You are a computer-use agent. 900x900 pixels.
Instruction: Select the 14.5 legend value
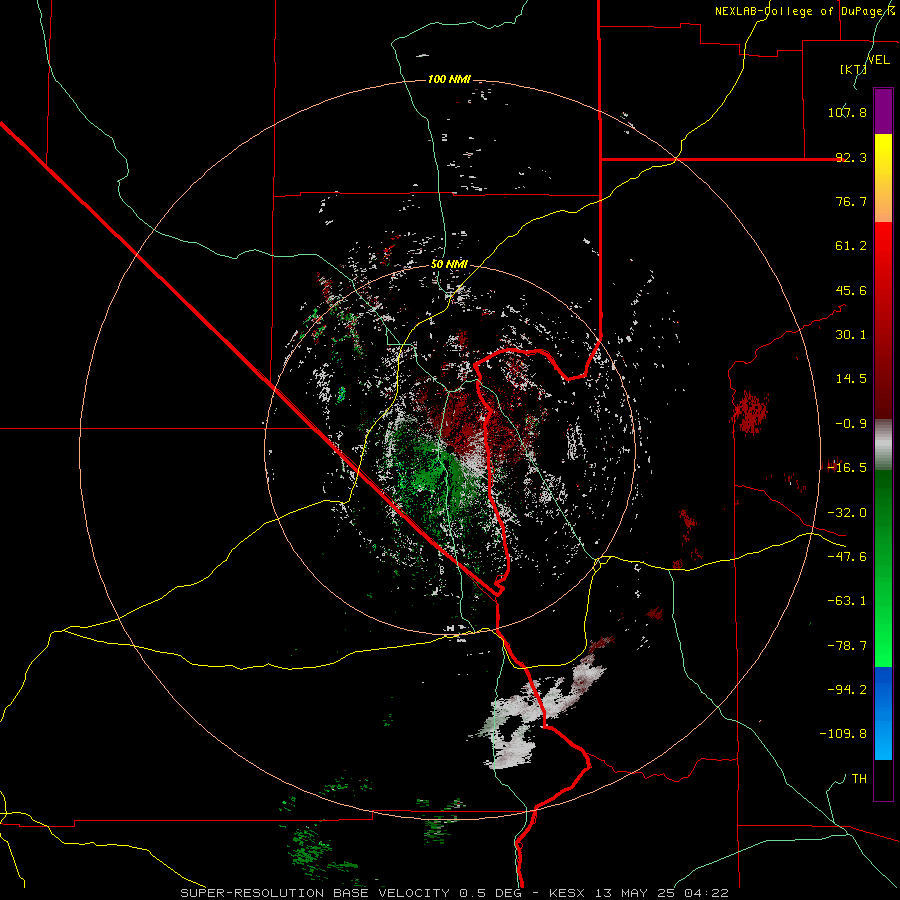(851, 379)
